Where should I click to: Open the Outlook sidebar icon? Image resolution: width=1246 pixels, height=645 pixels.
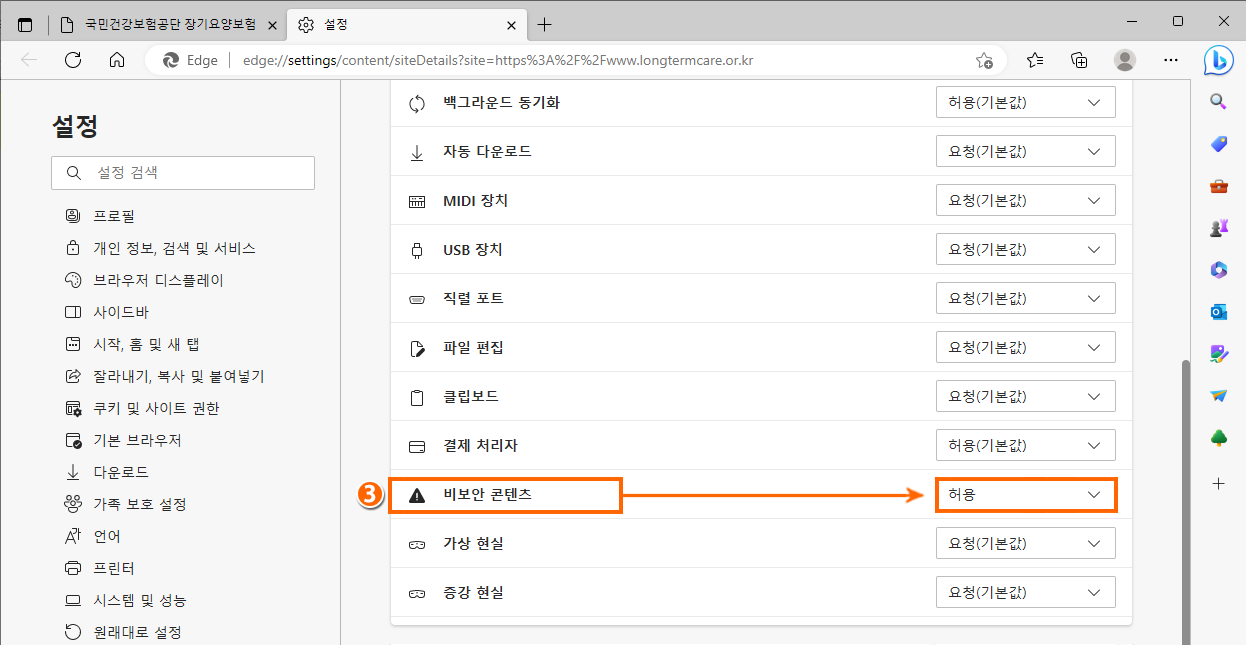click(x=1218, y=312)
